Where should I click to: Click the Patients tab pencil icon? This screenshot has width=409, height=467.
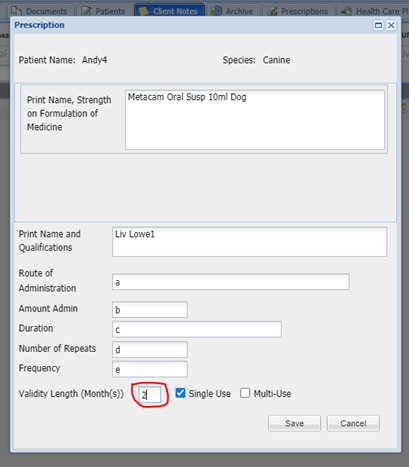pos(87,11)
